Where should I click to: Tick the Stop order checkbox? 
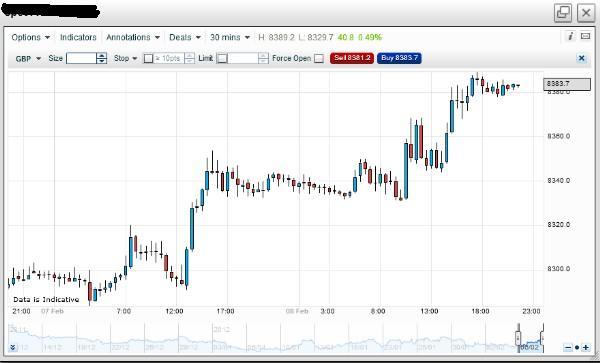148,59
